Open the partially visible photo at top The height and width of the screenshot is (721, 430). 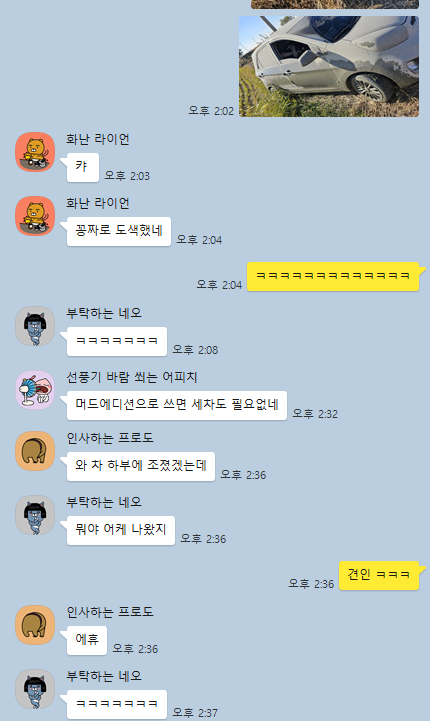click(x=335, y=4)
